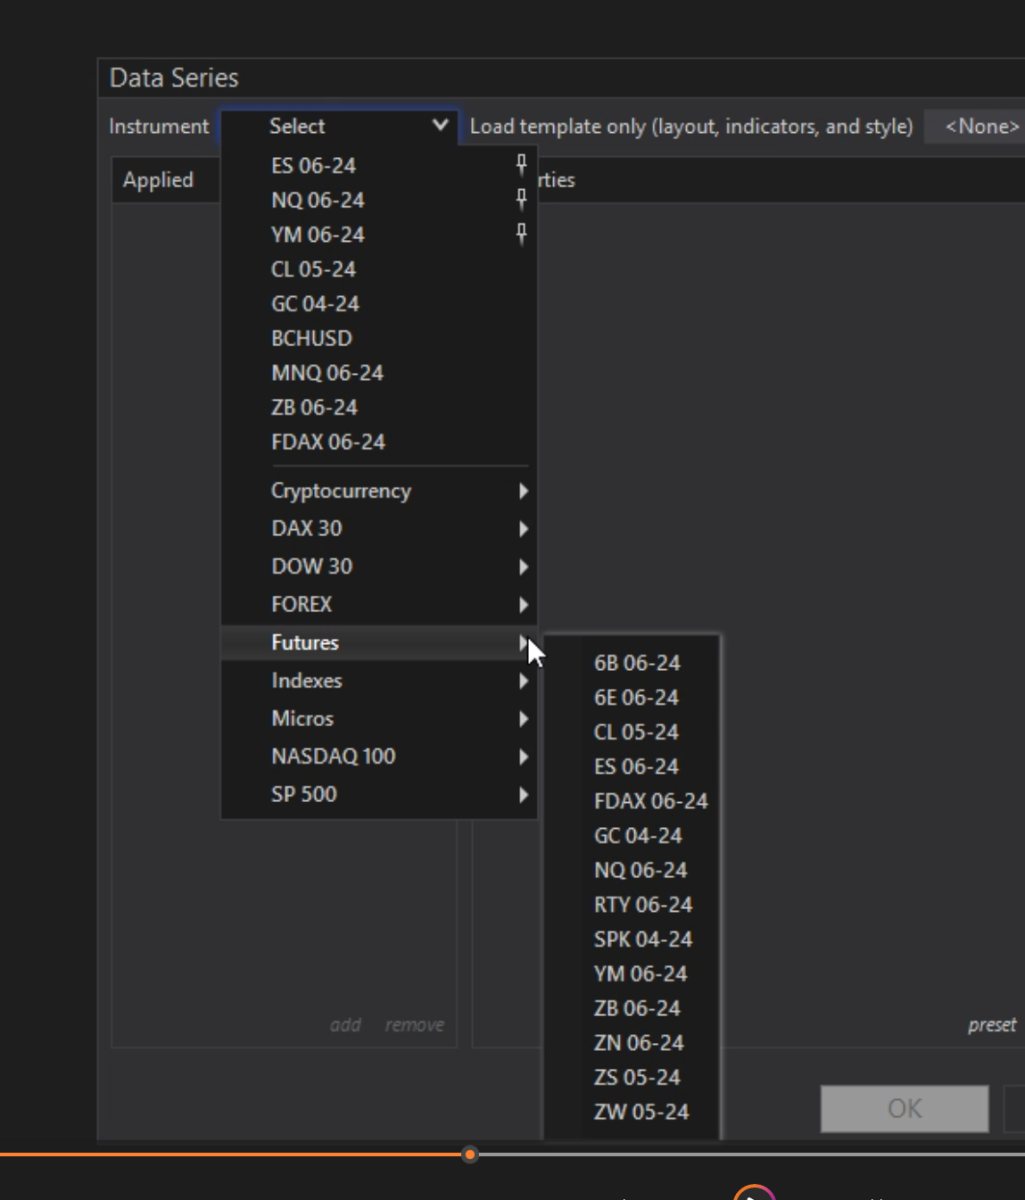Click the remove link under Applied
This screenshot has height=1200, width=1025.
pos(414,1025)
